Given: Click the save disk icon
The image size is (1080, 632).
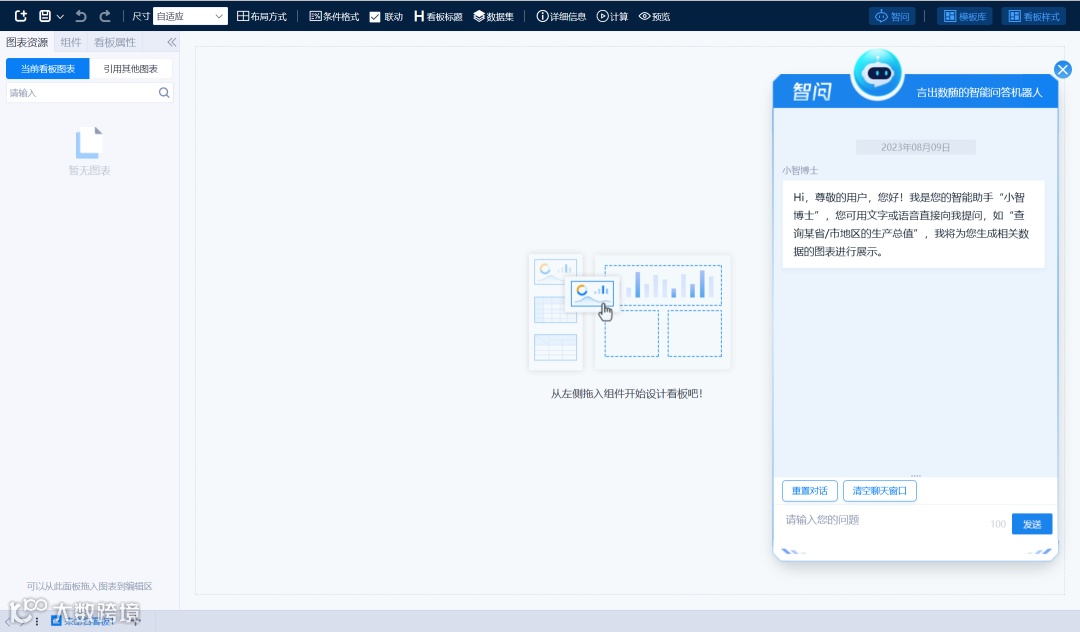Looking at the screenshot, I should click(45, 16).
